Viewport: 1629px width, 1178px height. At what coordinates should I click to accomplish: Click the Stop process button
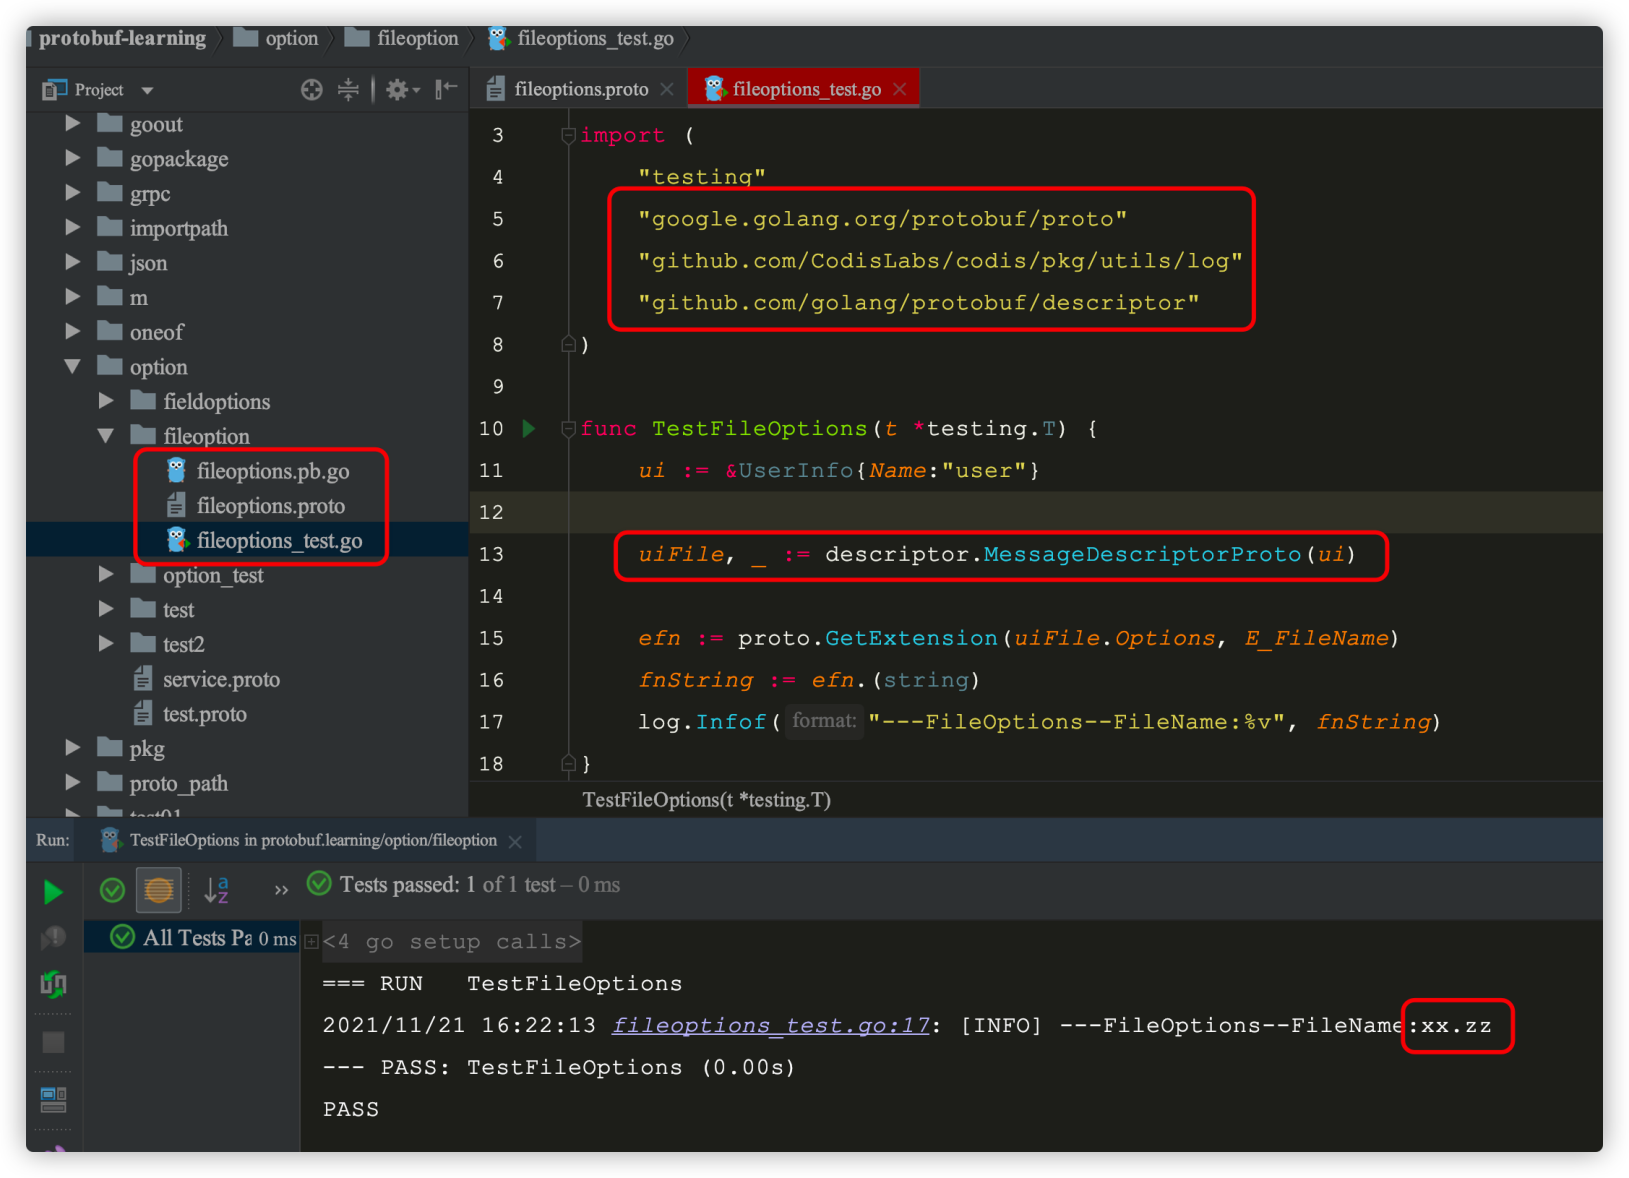52,1041
